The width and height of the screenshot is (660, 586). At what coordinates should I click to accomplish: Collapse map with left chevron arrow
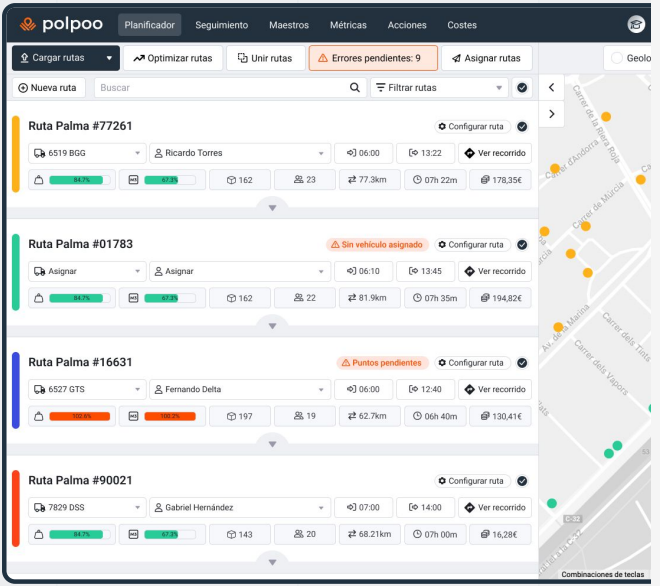(551, 88)
